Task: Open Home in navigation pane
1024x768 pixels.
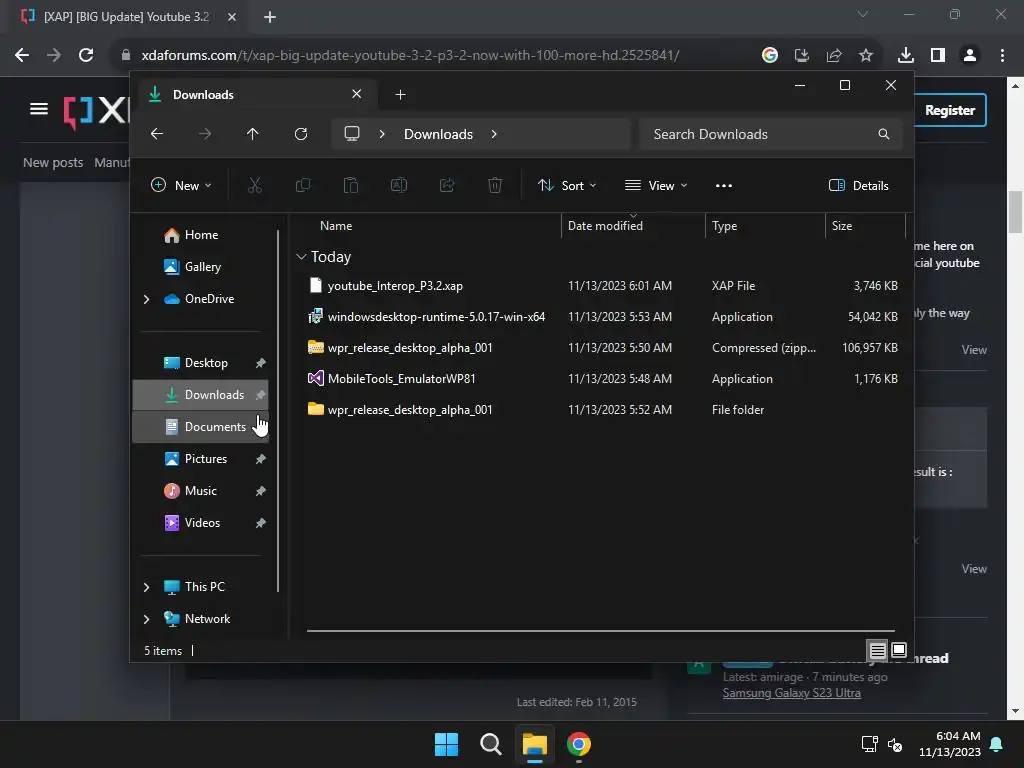Action: click(x=201, y=235)
